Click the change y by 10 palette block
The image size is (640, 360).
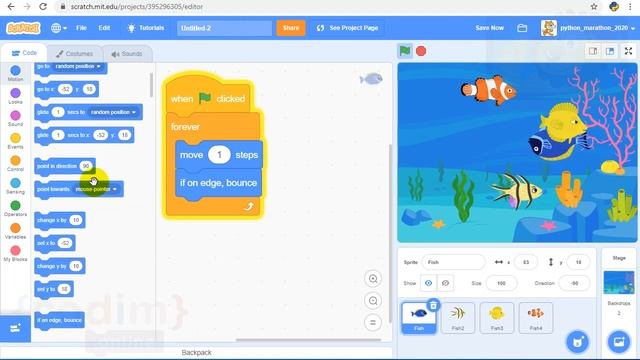[60, 266]
